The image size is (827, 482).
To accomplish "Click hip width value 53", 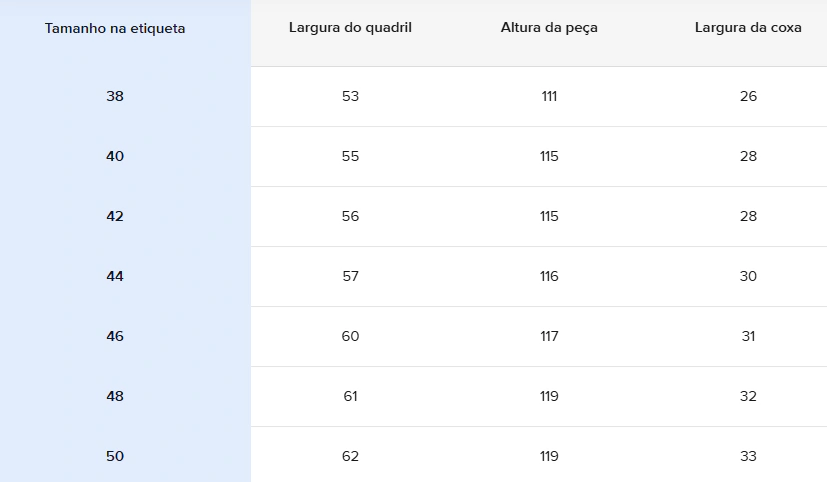I will tap(350, 97).
